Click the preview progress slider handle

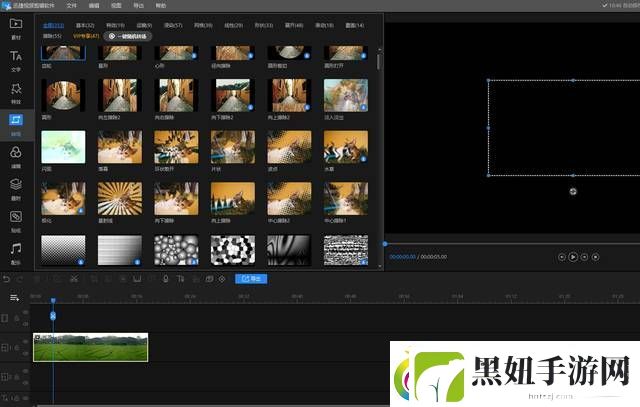click(385, 244)
